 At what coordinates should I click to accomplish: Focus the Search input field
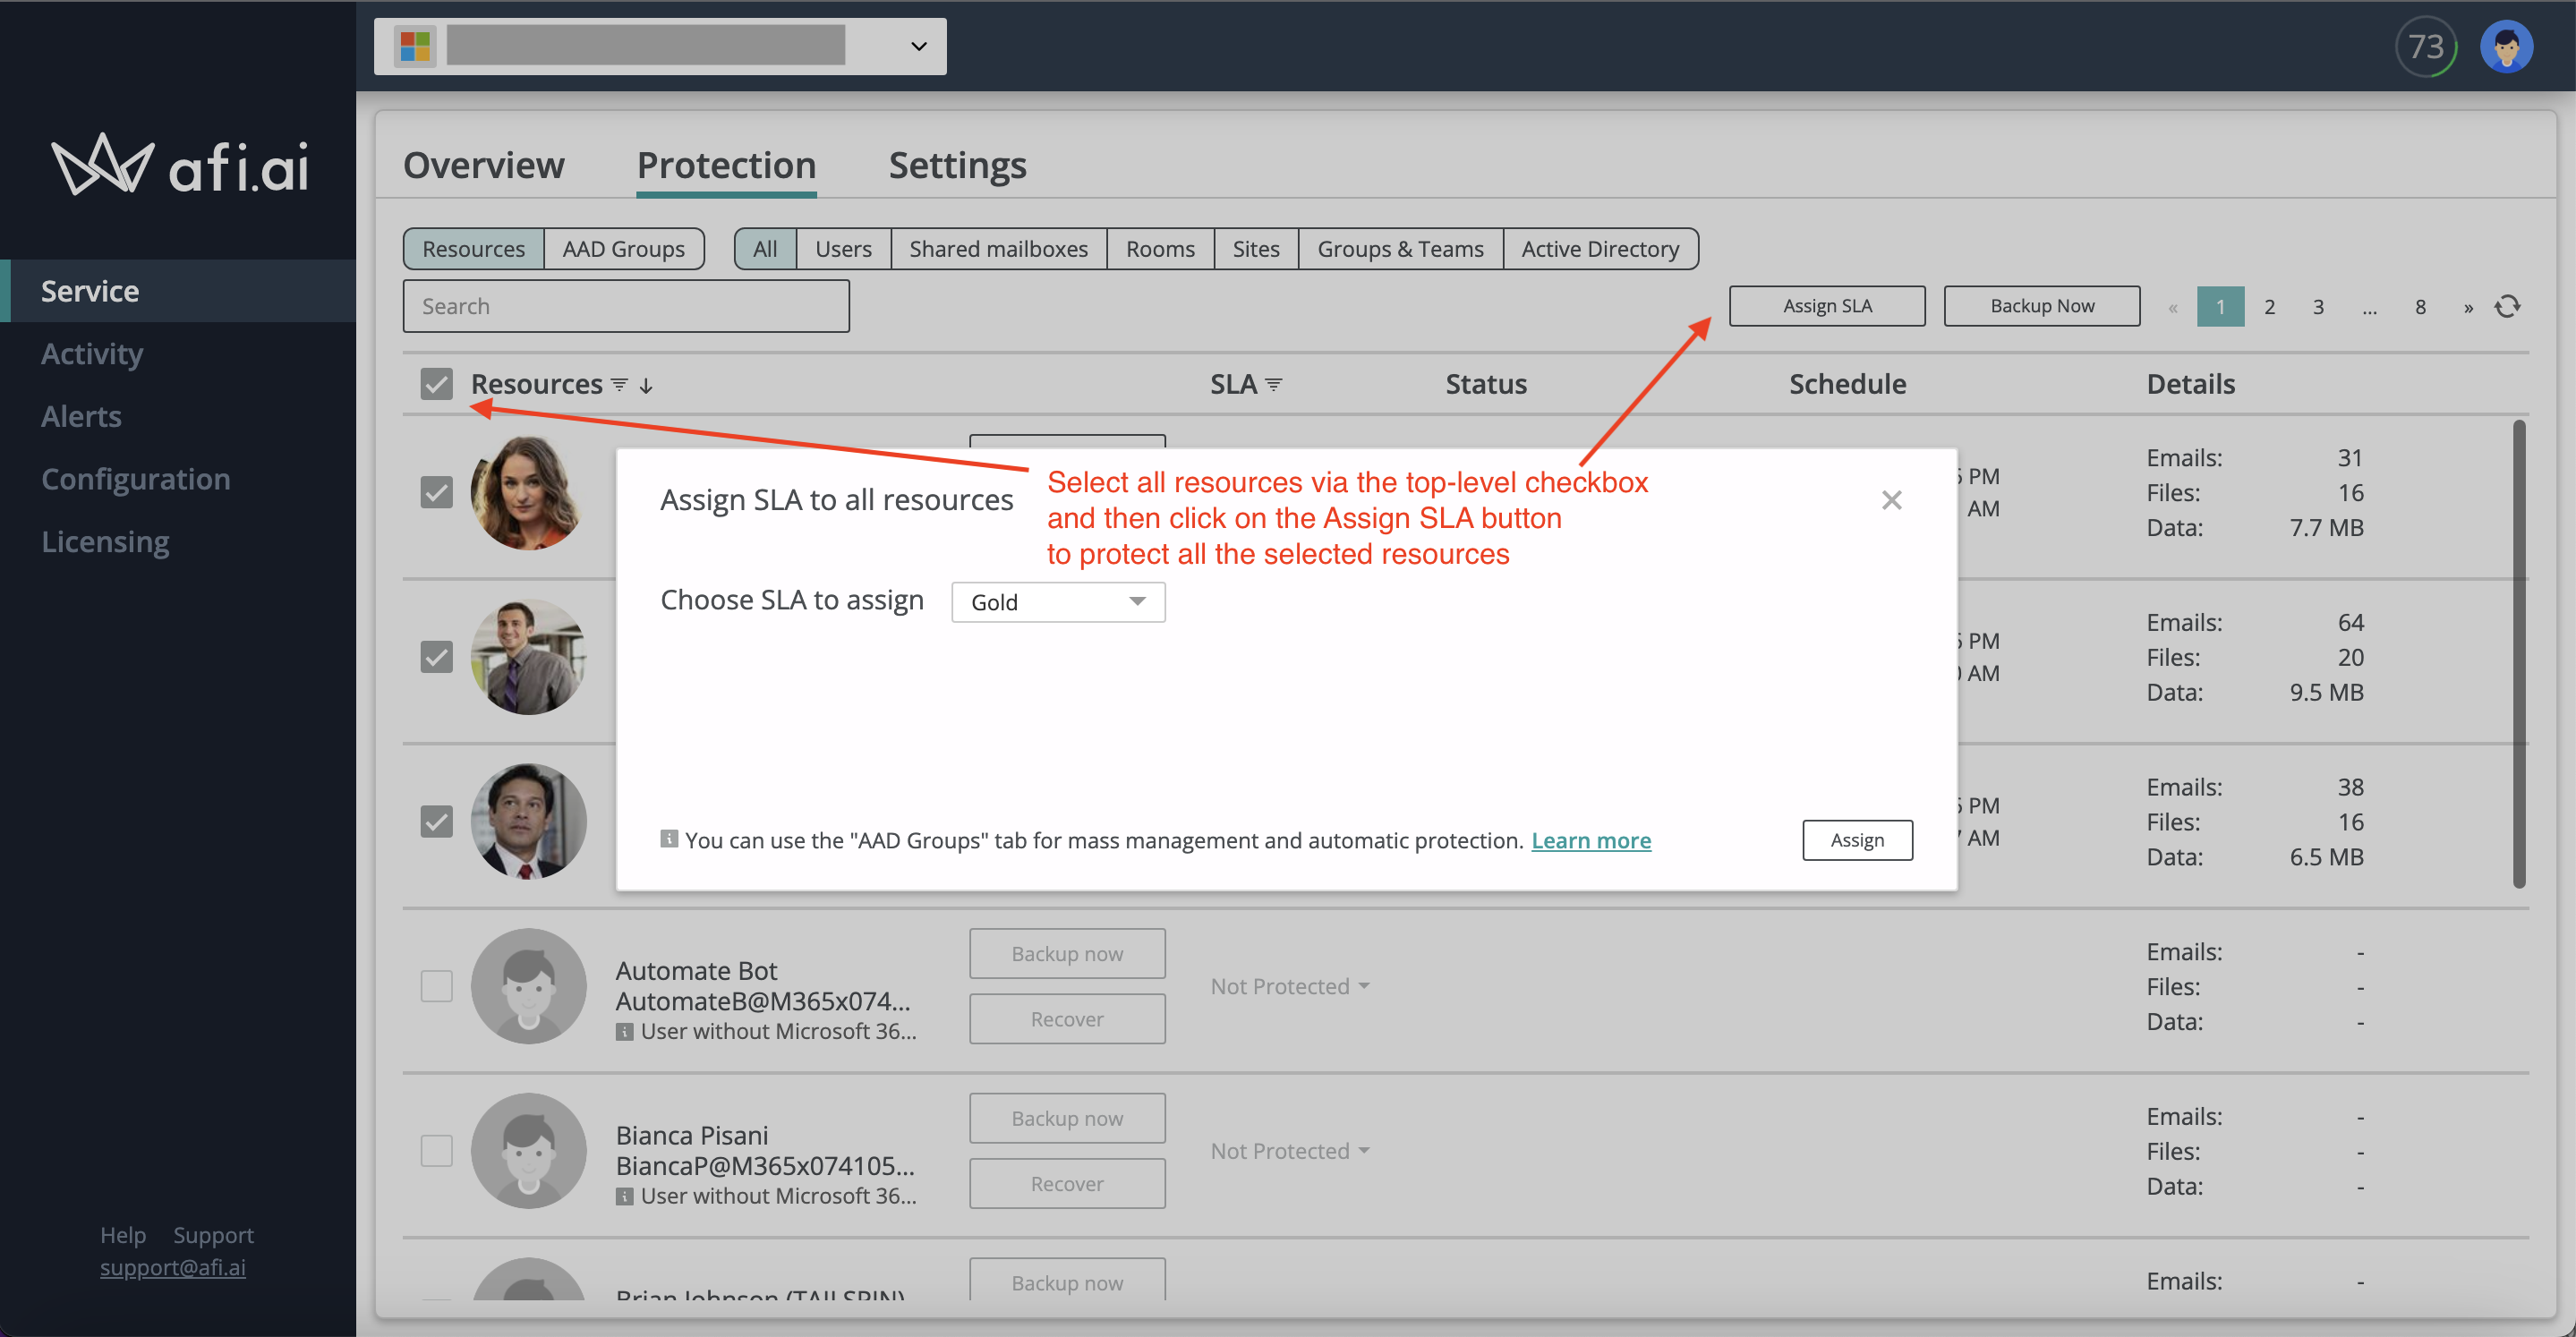click(x=626, y=306)
